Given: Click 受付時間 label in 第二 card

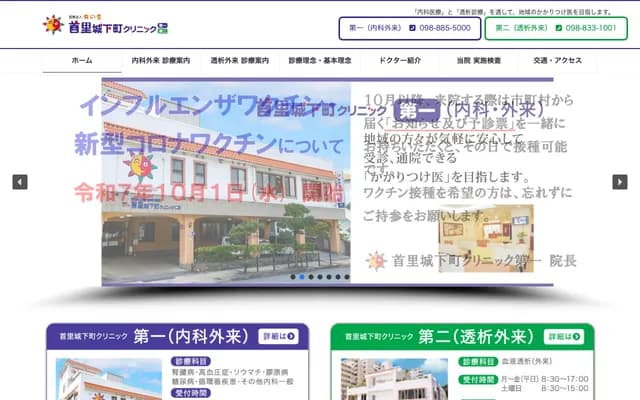Looking at the screenshot, I should 478,380.
